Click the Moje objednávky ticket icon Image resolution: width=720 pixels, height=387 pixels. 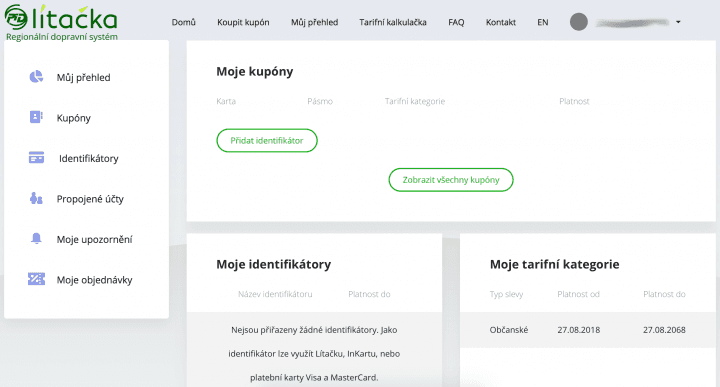[x=36, y=279]
